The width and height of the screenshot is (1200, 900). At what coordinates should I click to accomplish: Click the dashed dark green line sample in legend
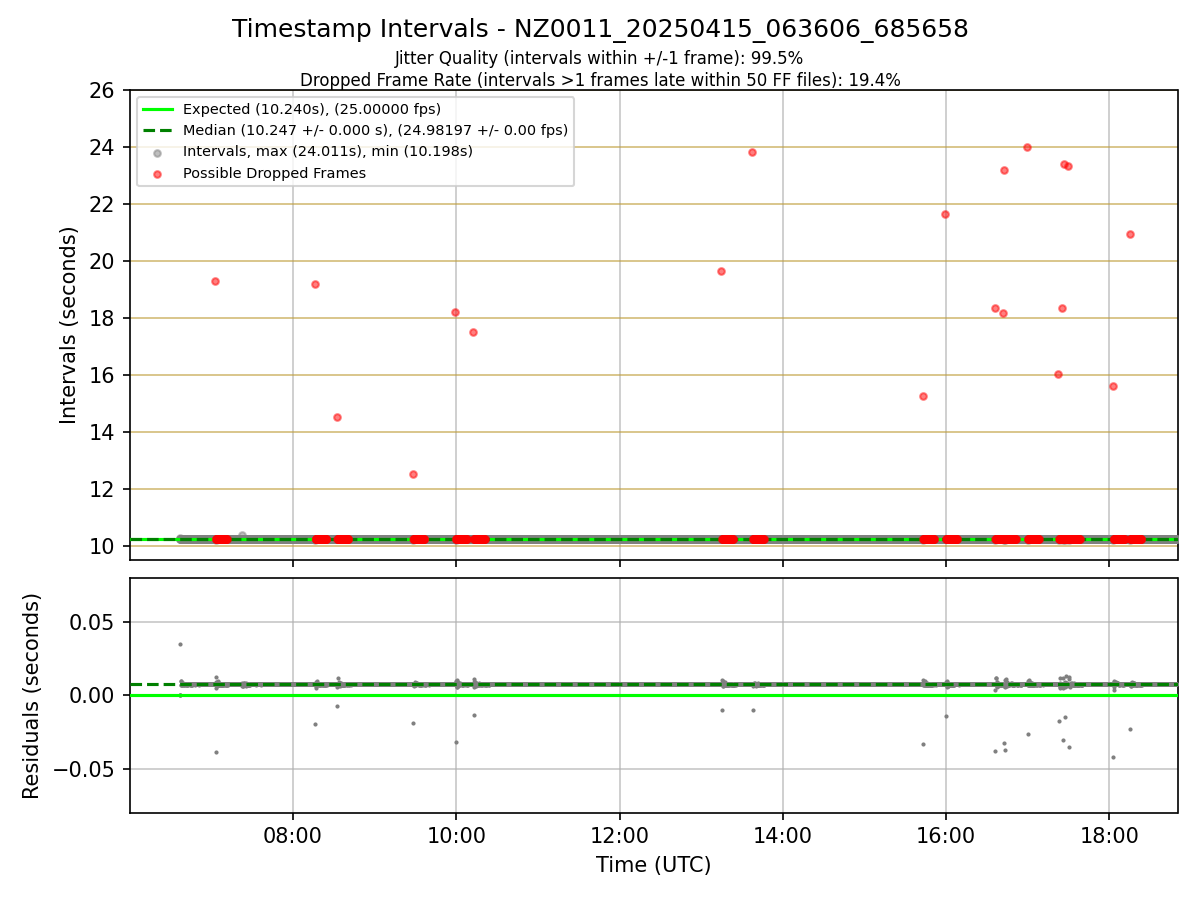coord(158,130)
